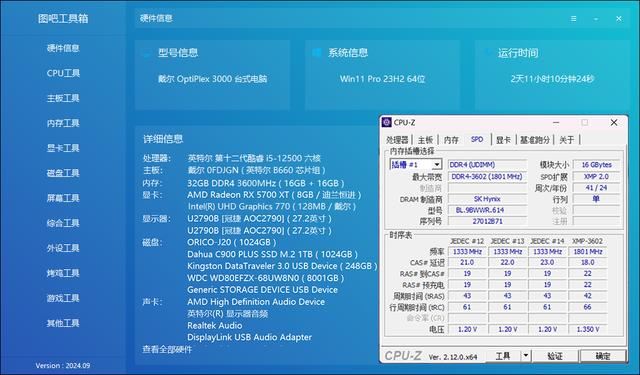Viewport: 640px width, 375px height.
Task: Click the 41 / 24 week/year value
Action: pyautogui.click(x=596, y=188)
